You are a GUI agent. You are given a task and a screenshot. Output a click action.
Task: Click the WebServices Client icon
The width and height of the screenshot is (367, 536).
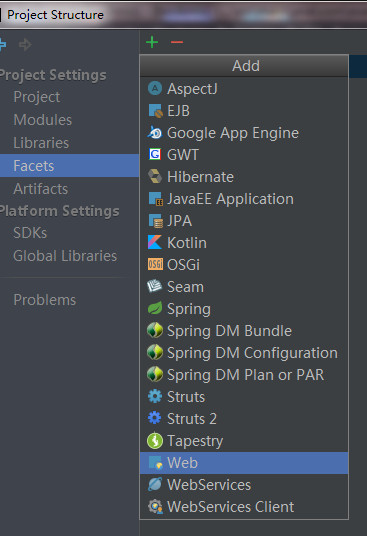pyautogui.click(x=155, y=507)
